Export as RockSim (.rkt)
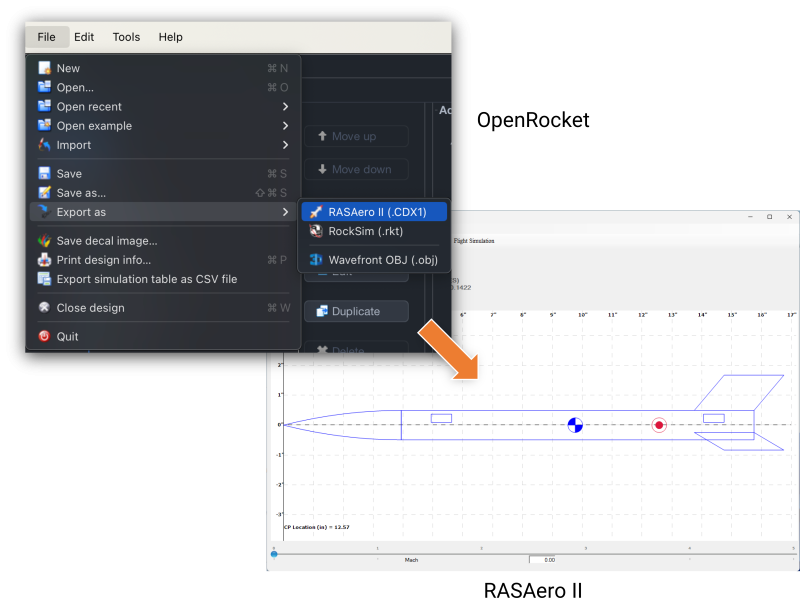 pyautogui.click(x=374, y=231)
